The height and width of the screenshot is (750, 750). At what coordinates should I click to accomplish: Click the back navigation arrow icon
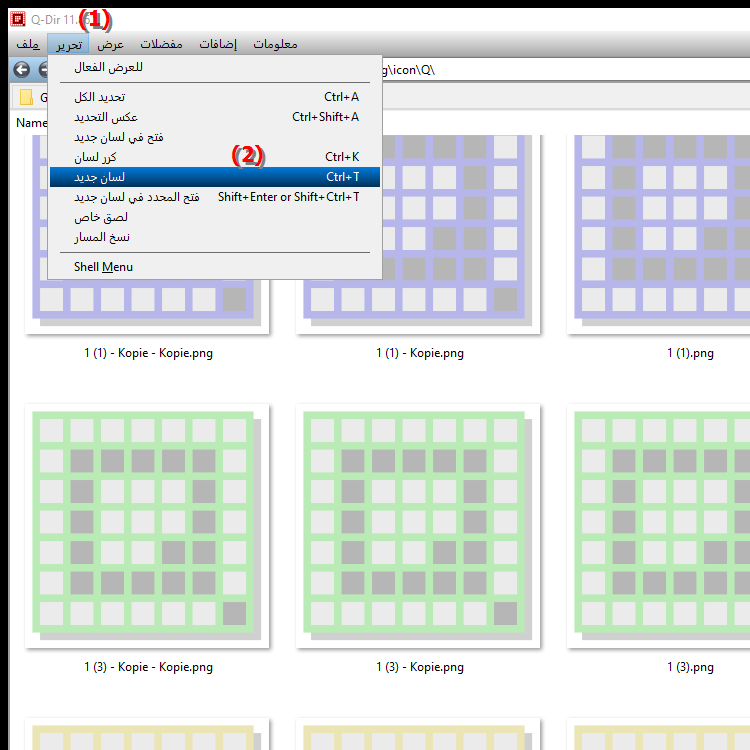(x=22, y=70)
